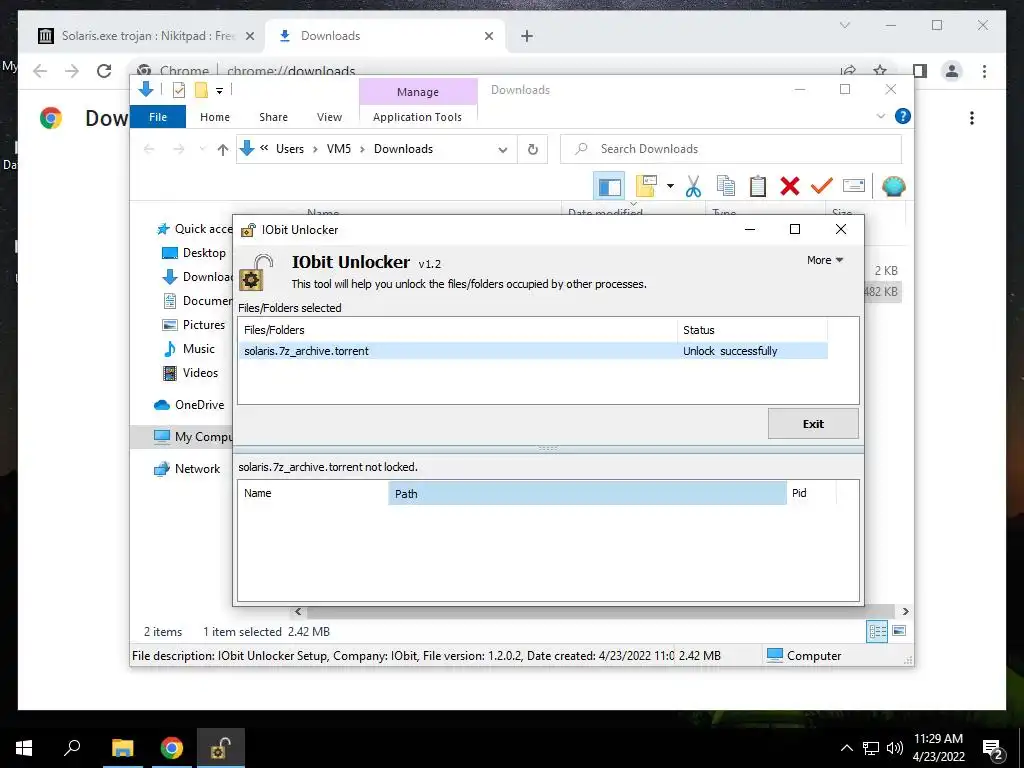Image resolution: width=1024 pixels, height=768 pixels.
Task: Click the Search Downloads field
Action: pyautogui.click(x=731, y=149)
